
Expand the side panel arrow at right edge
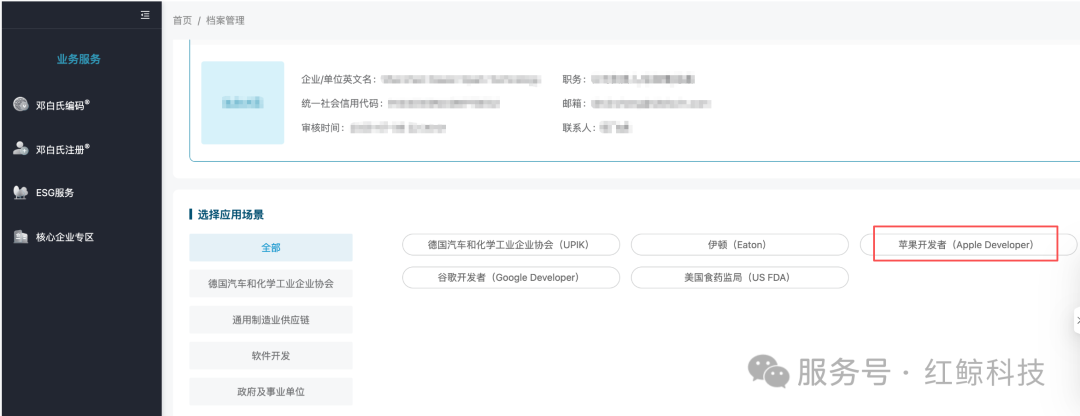pyautogui.click(x=1077, y=321)
